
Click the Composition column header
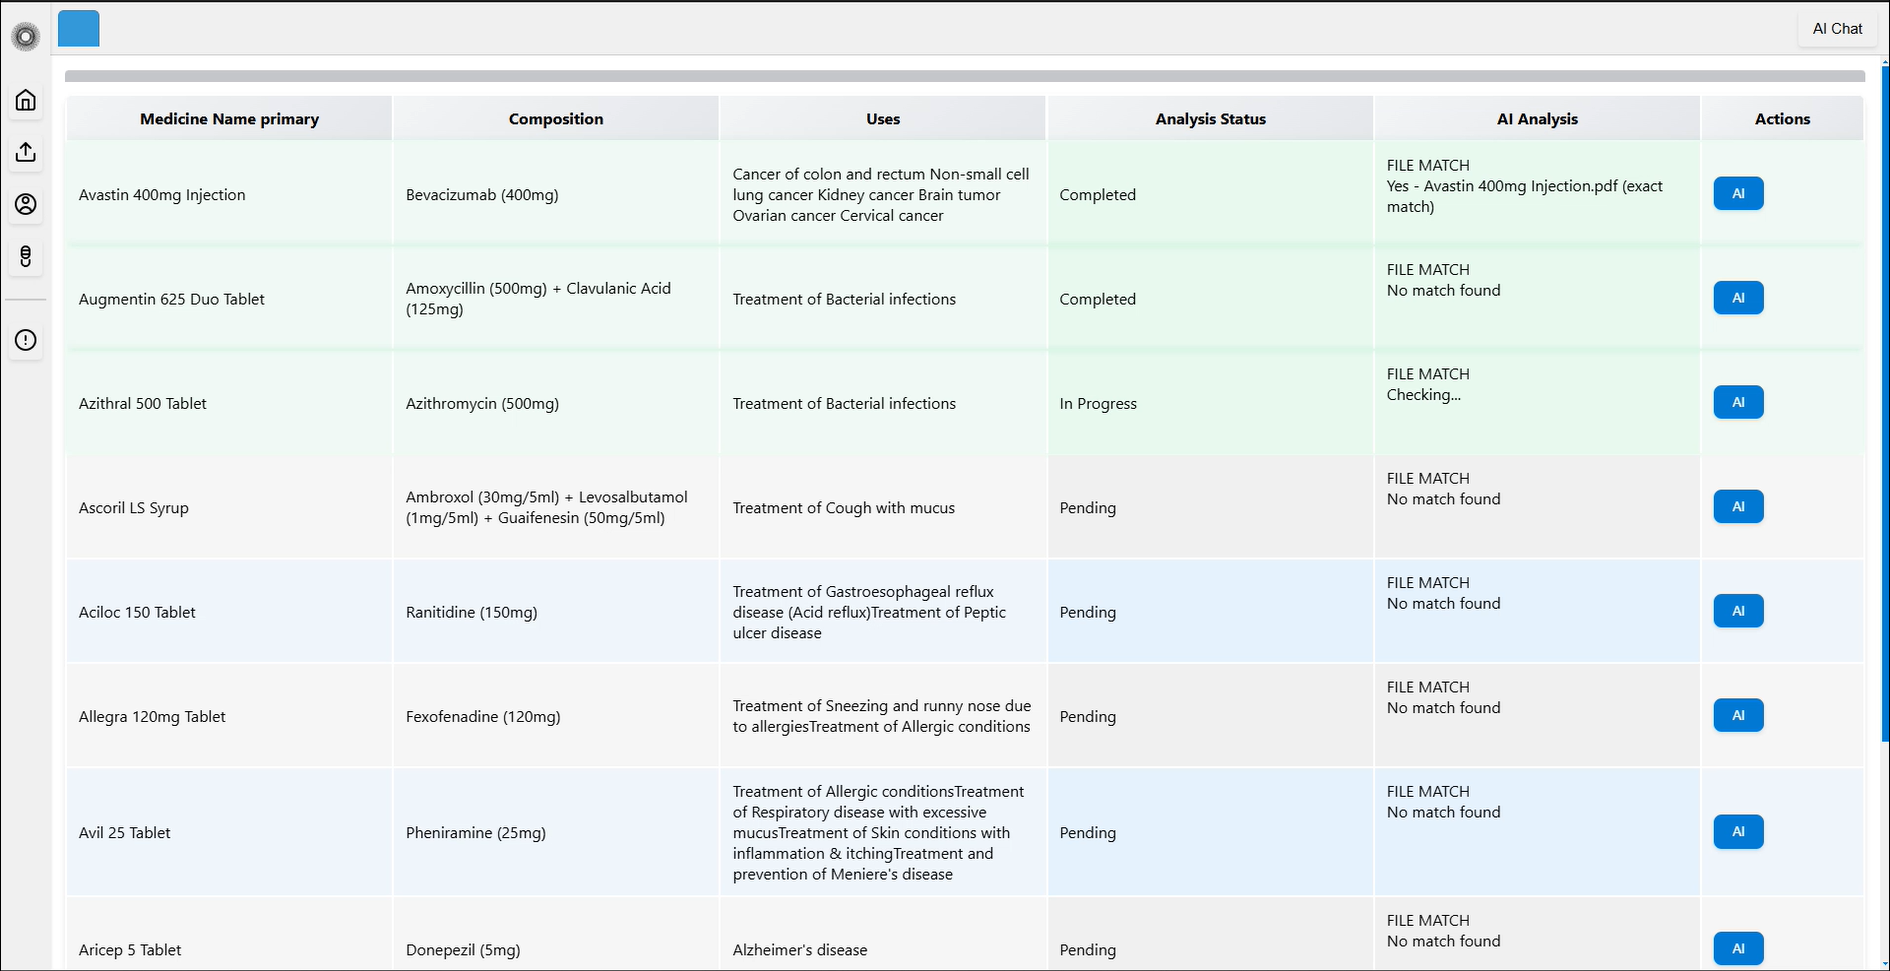(556, 119)
